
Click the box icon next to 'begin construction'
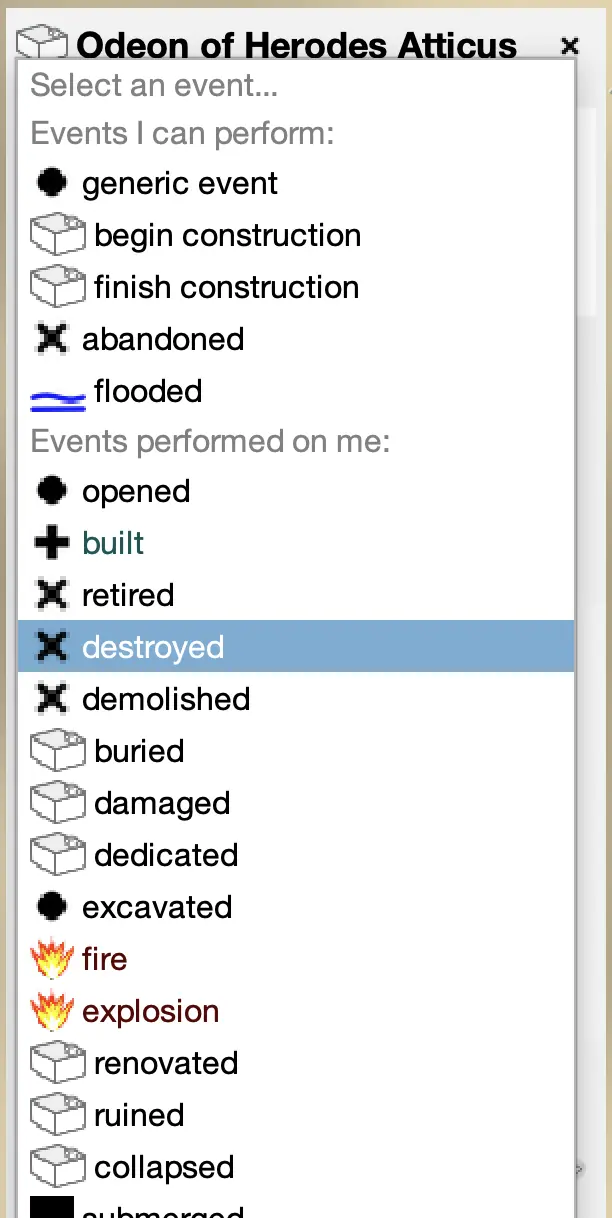pos(58,236)
